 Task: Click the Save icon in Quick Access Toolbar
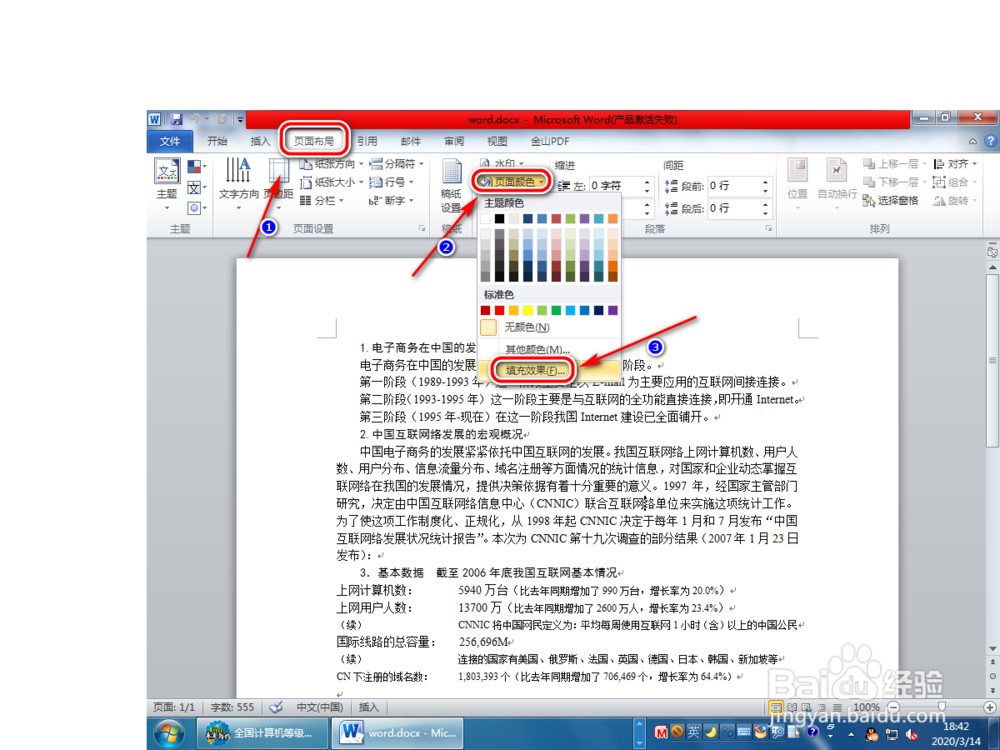pyautogui.click(x=176, y=117)
